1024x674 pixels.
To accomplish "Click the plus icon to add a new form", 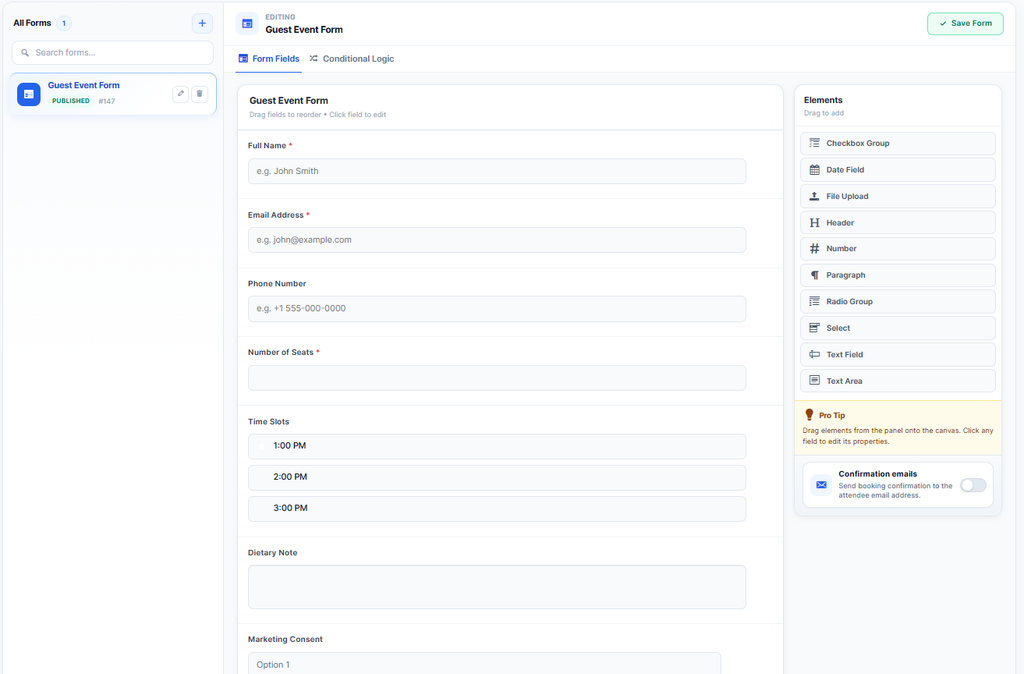I will coord(202,24).
